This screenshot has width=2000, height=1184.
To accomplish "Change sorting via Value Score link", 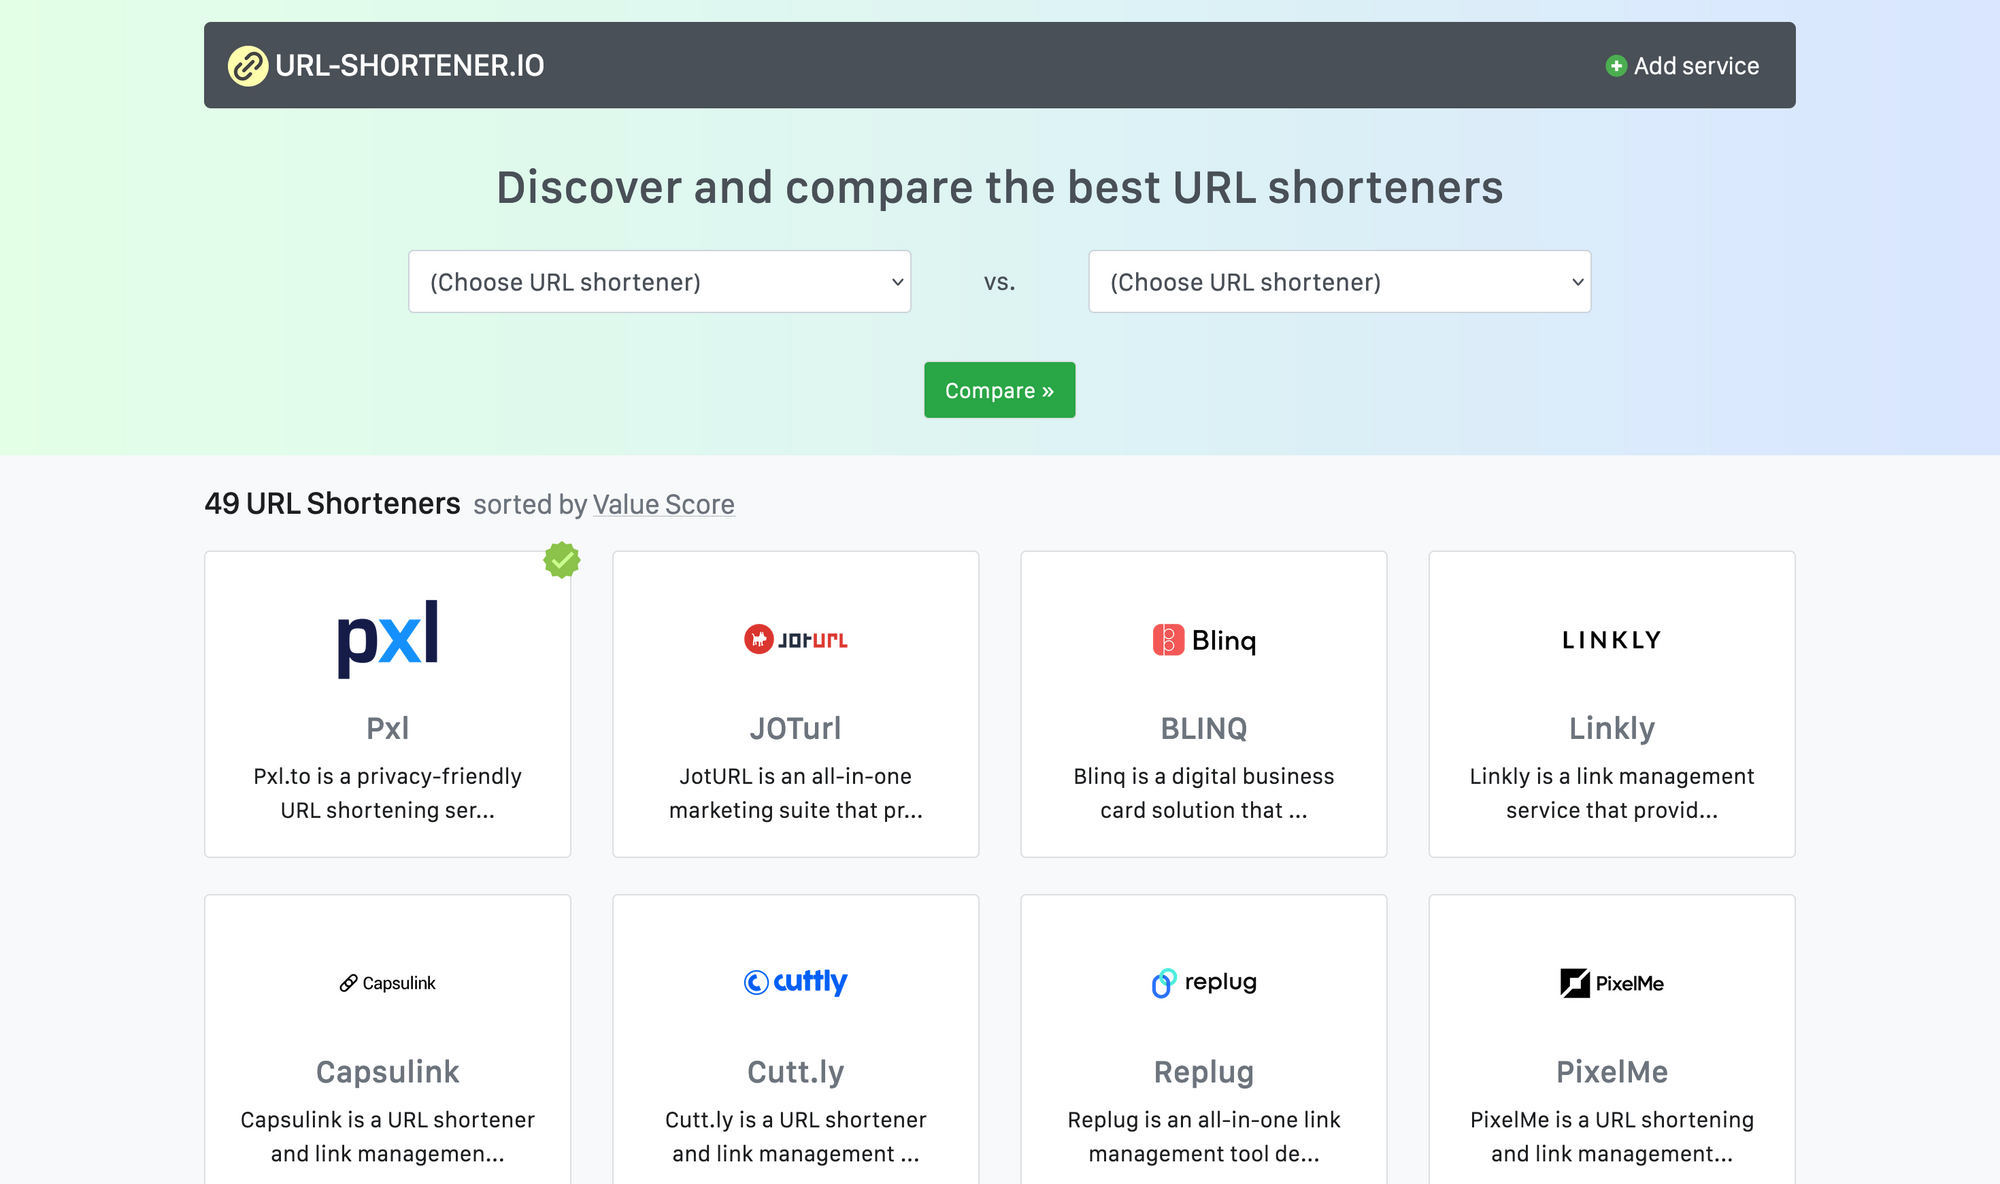I will 664,505.
